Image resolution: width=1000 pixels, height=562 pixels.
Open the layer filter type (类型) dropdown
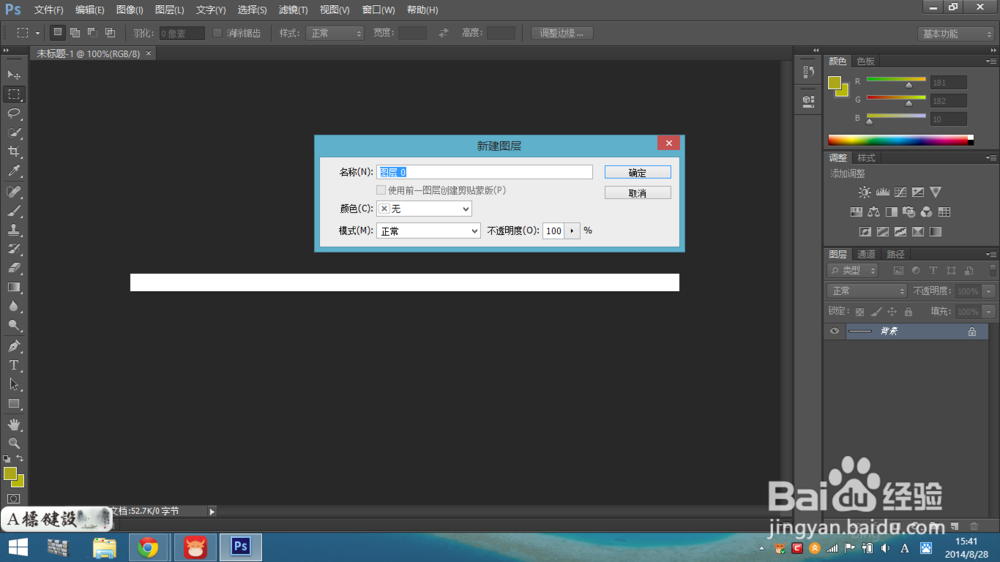(x=853, y=271)
